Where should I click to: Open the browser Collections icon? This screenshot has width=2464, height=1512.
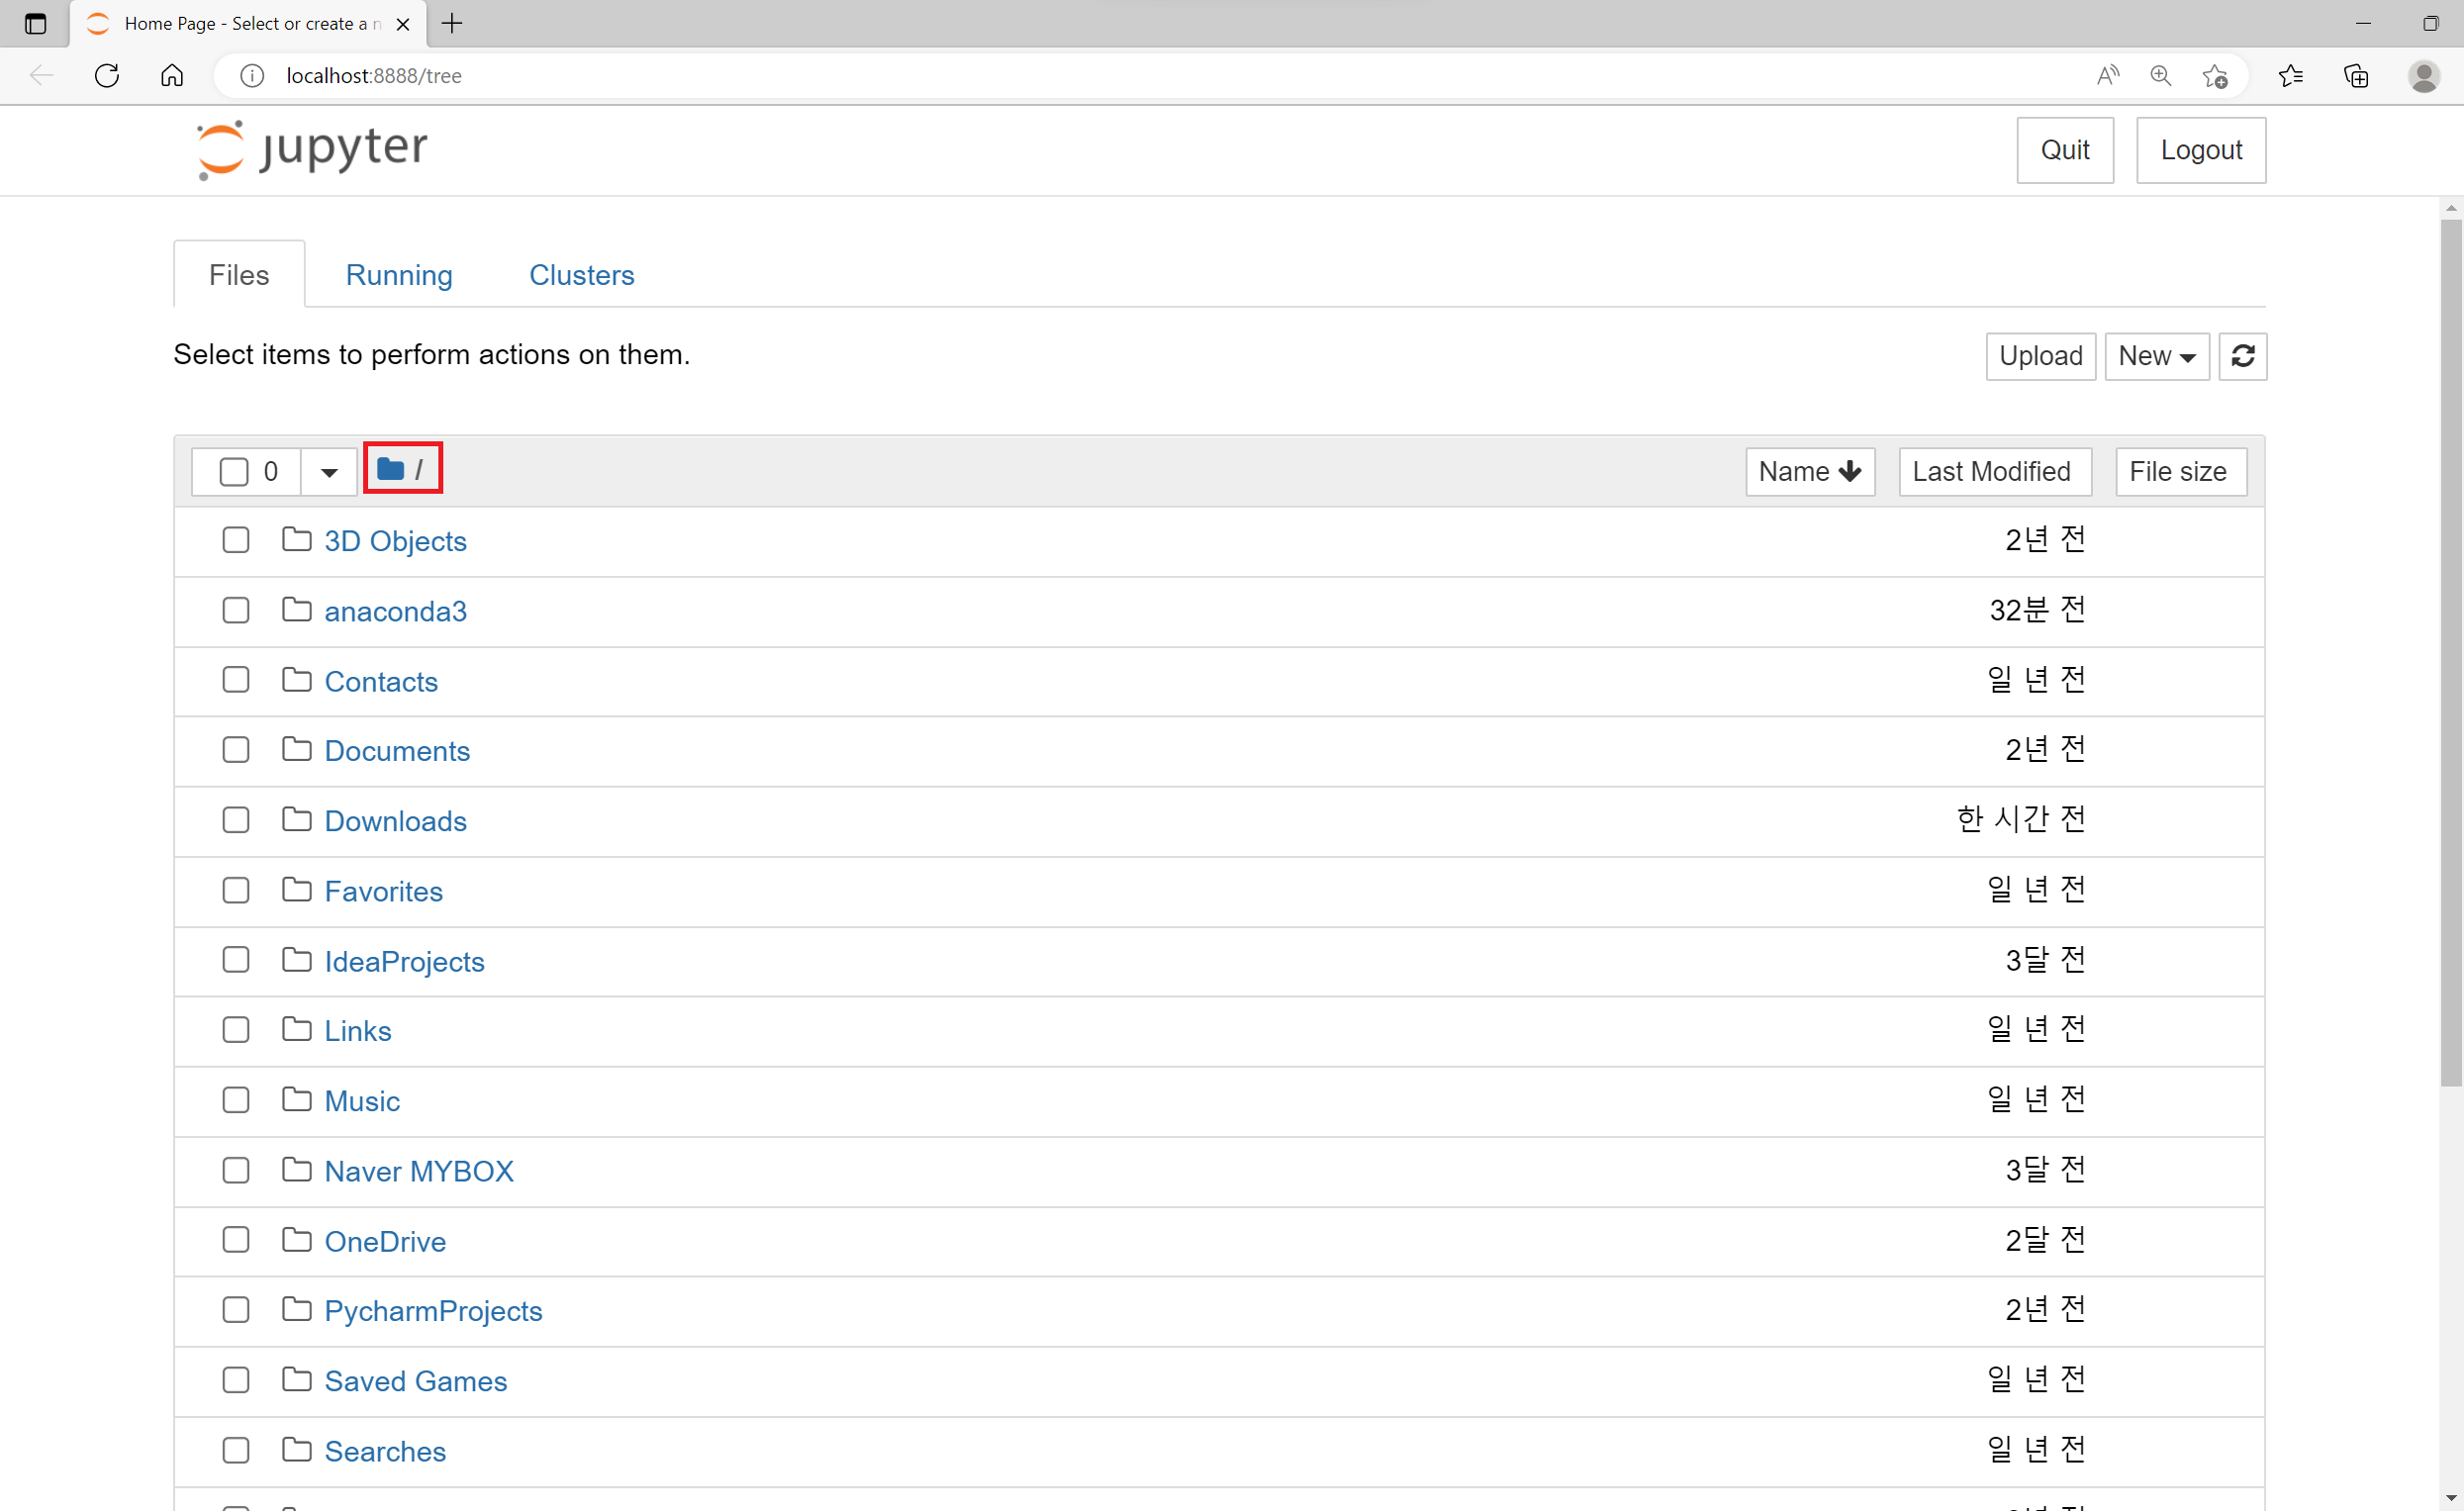click(2355, 76)
